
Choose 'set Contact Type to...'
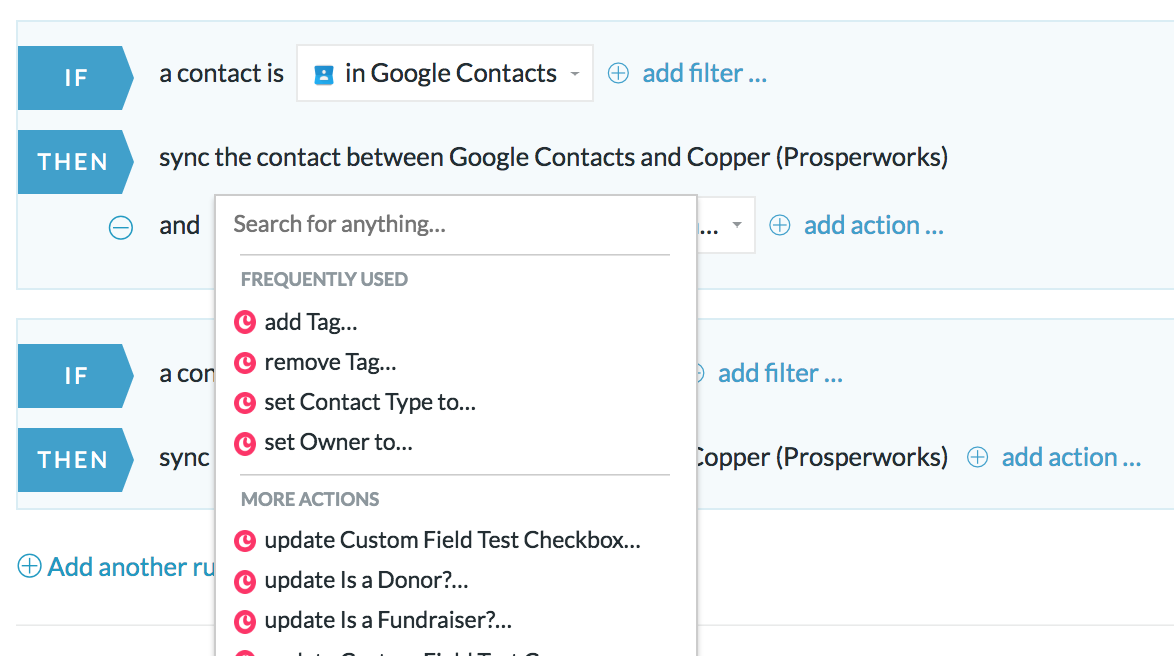(x=370, y=402)
